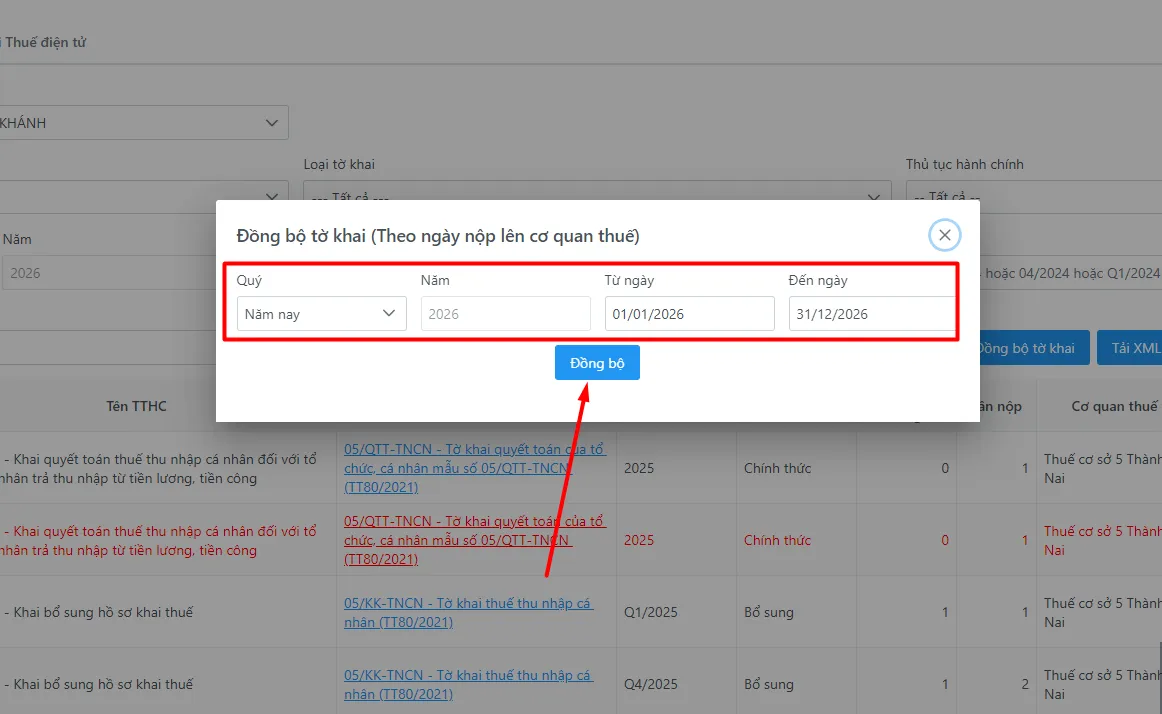1162x714 pixels.
Task: Select the Q4/2025 period cell
Action: click(x=651, y=684)
